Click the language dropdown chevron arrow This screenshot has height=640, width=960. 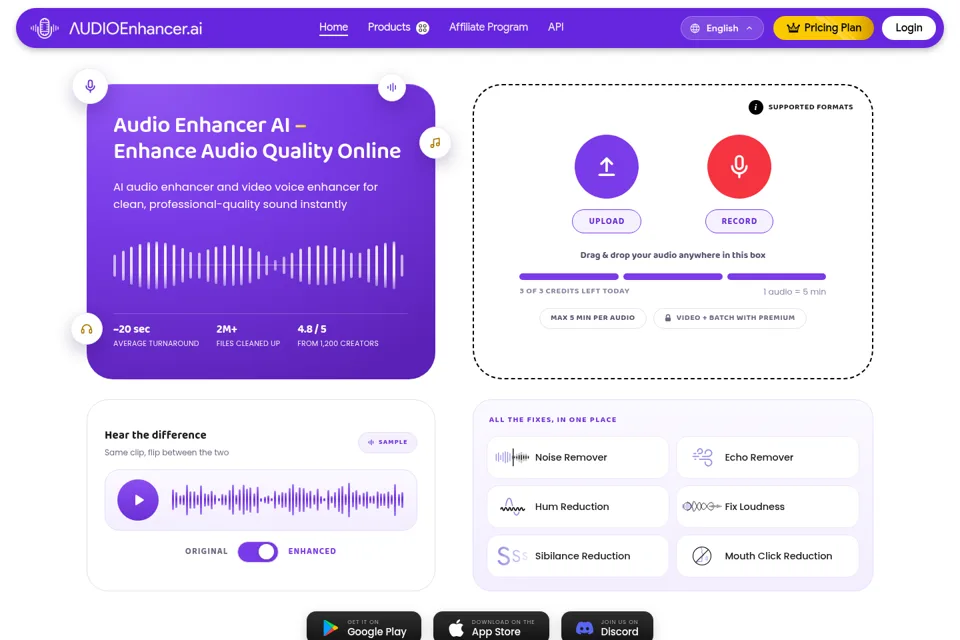(x=749, y=28)
